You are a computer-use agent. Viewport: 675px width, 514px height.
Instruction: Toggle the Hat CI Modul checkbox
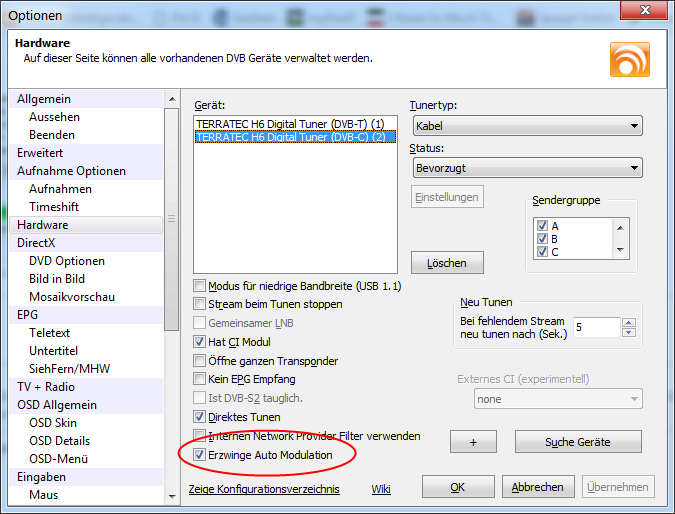click(x=200, y=342)
